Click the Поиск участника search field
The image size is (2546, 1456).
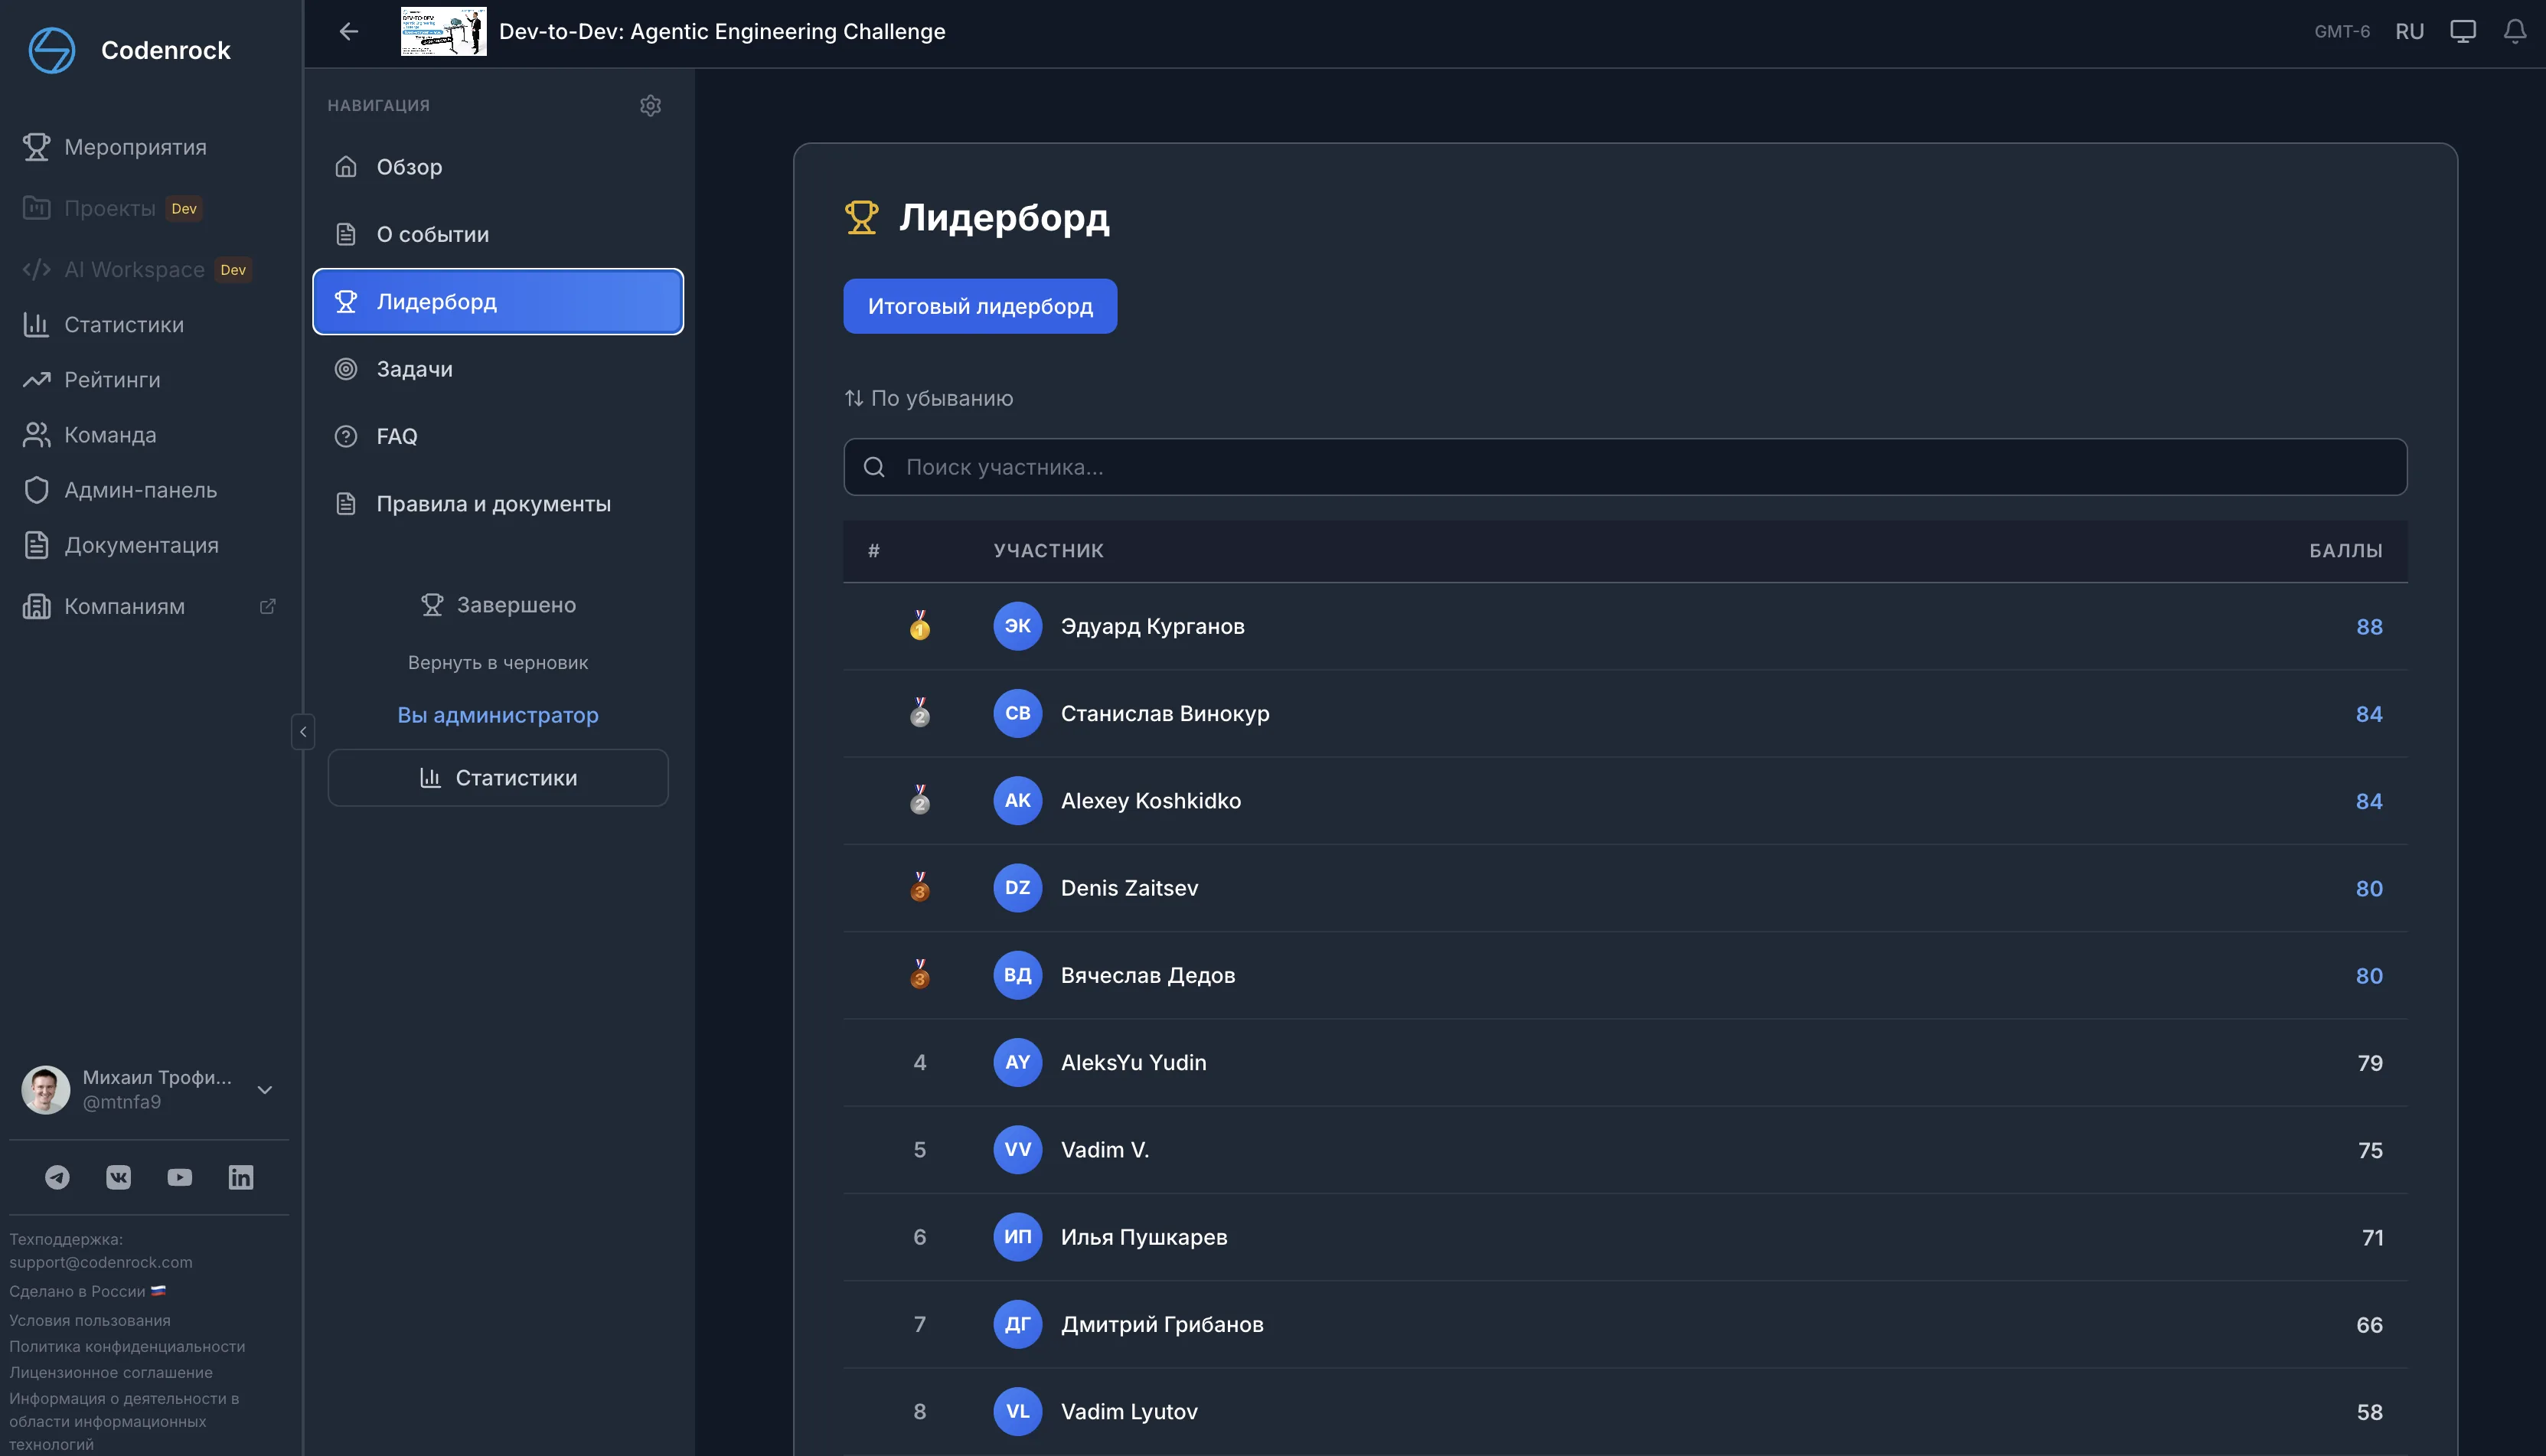point(1624,467)
